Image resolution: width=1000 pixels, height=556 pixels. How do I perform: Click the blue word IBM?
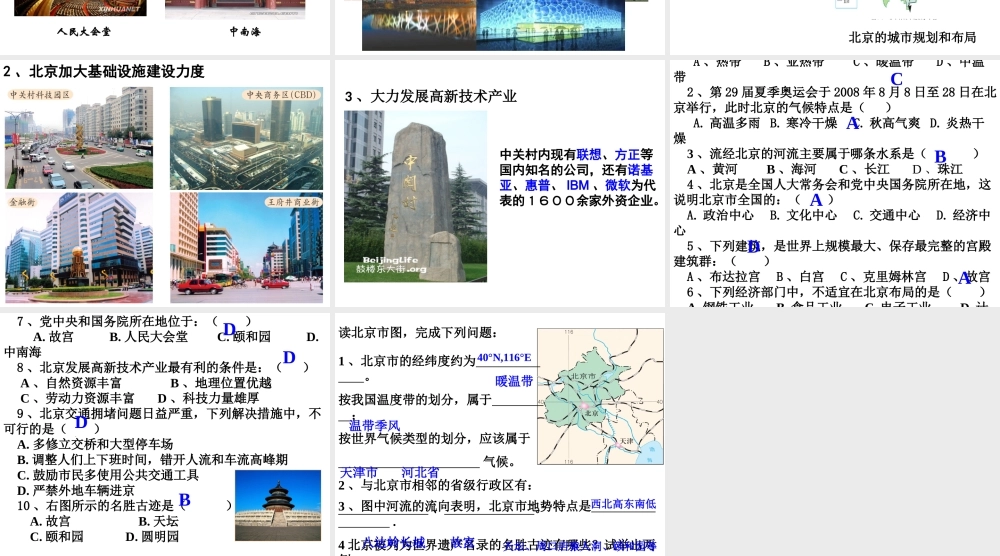click(x=577, y=185)
